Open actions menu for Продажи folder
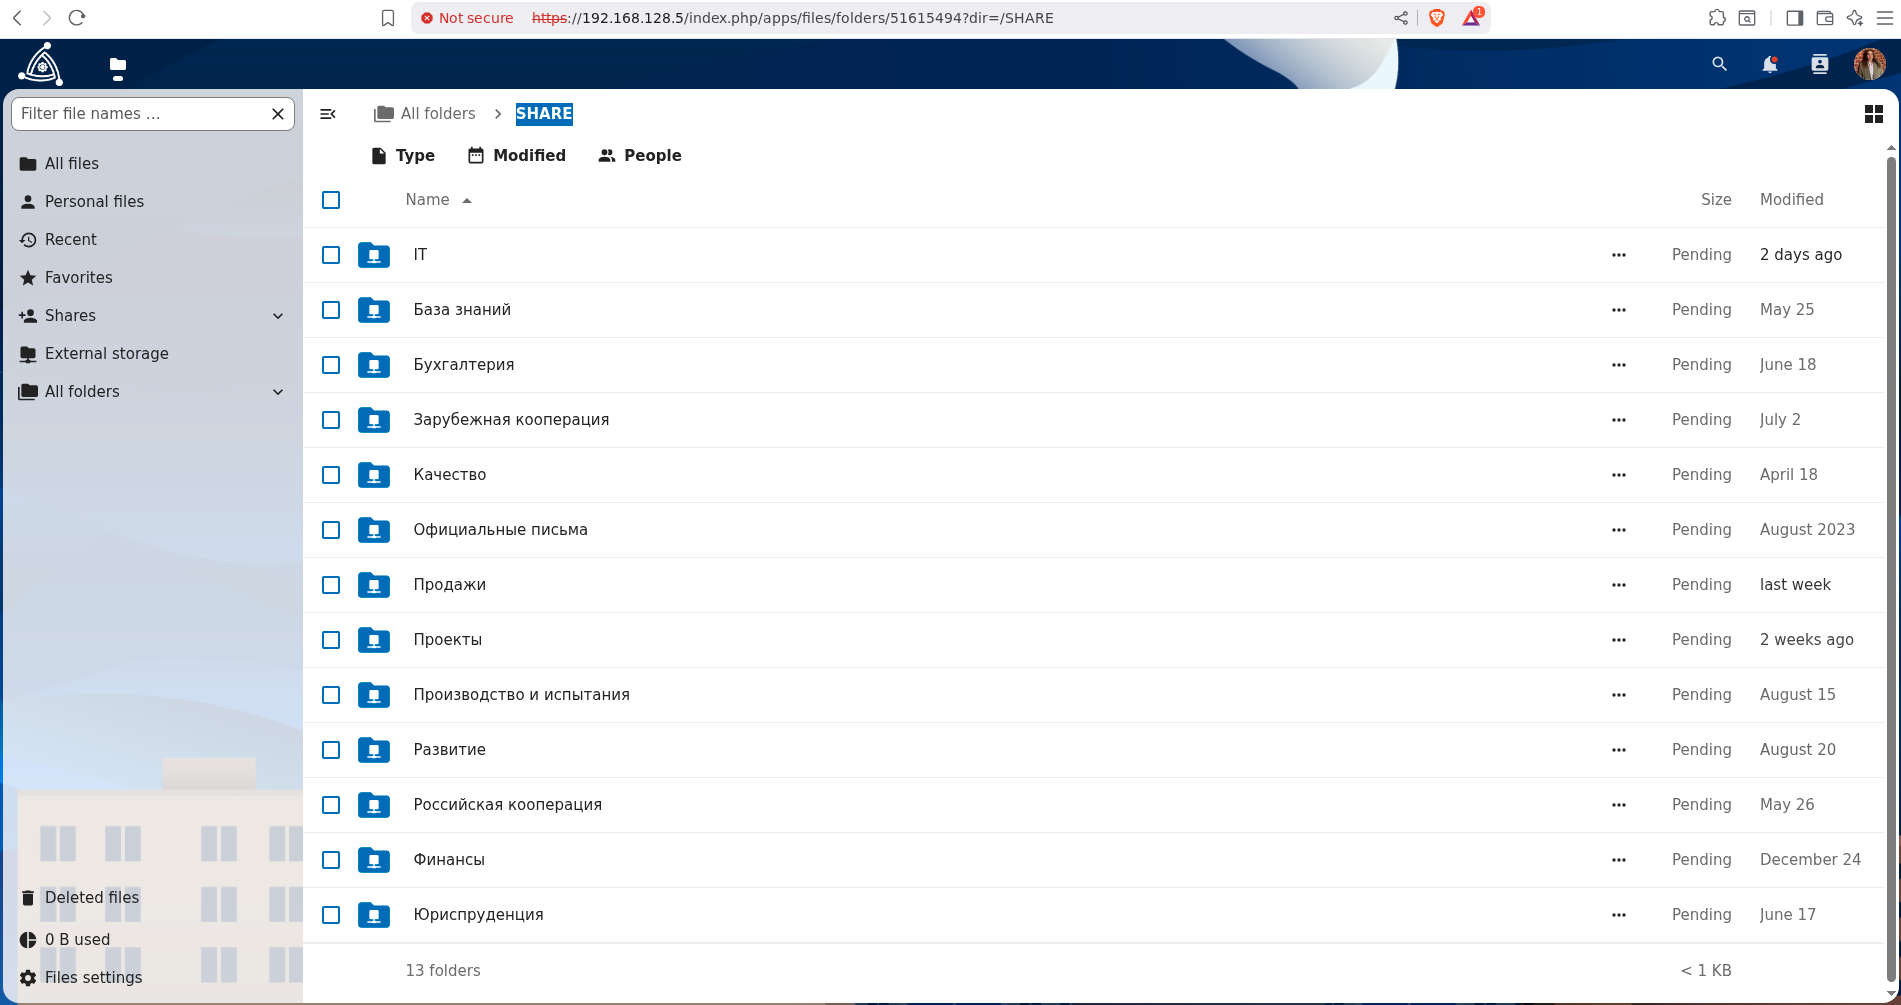Viewport: 1901px width, 1005px height. tap(1618, 585)
